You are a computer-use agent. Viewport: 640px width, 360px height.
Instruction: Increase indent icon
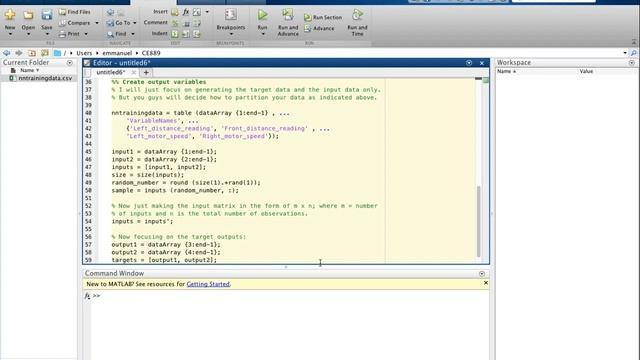186,34
